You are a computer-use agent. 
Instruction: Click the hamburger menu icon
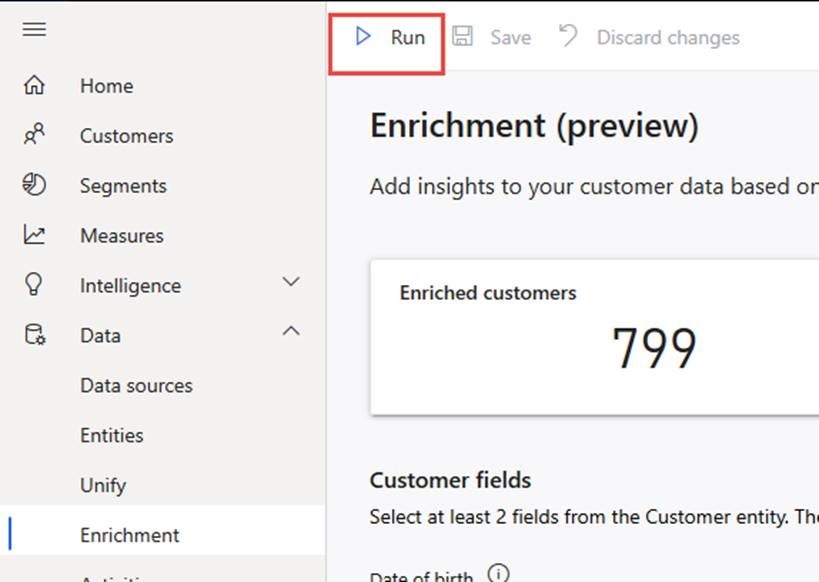[34, 29]
